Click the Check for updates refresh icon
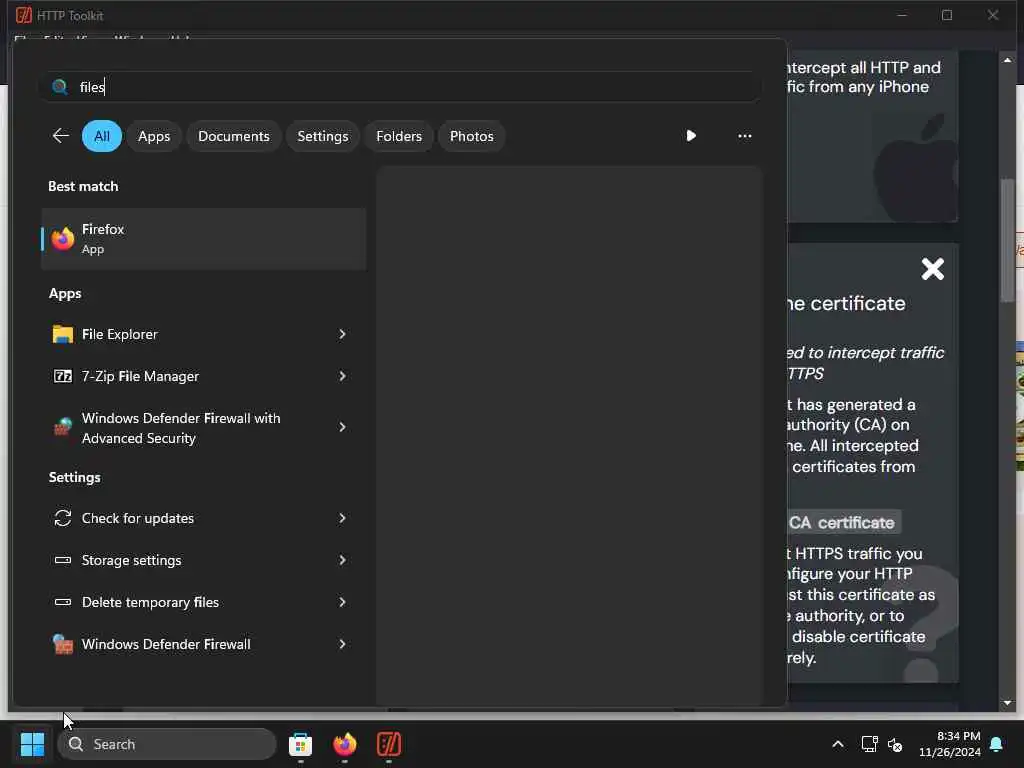 (x=63, y=519)
